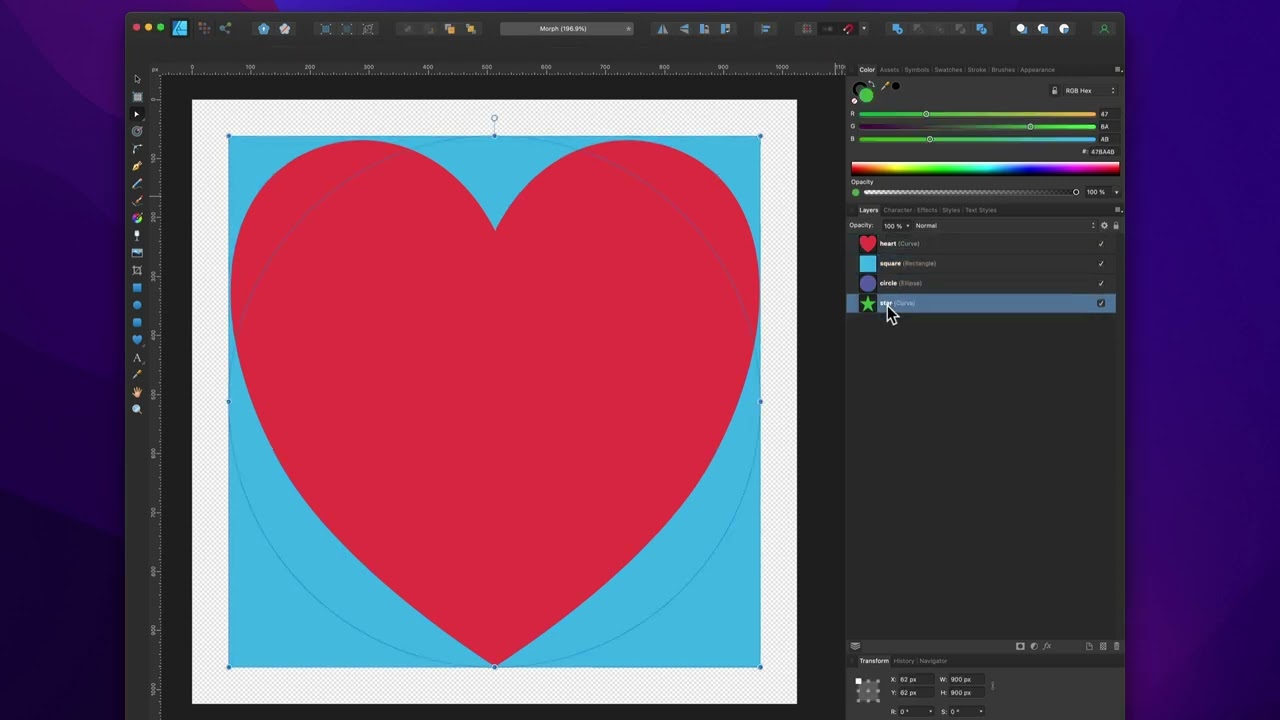Select the Artboard tool
Image resolution: width=1280 pixels, height=720 pixels.
(x=137, y=97)
